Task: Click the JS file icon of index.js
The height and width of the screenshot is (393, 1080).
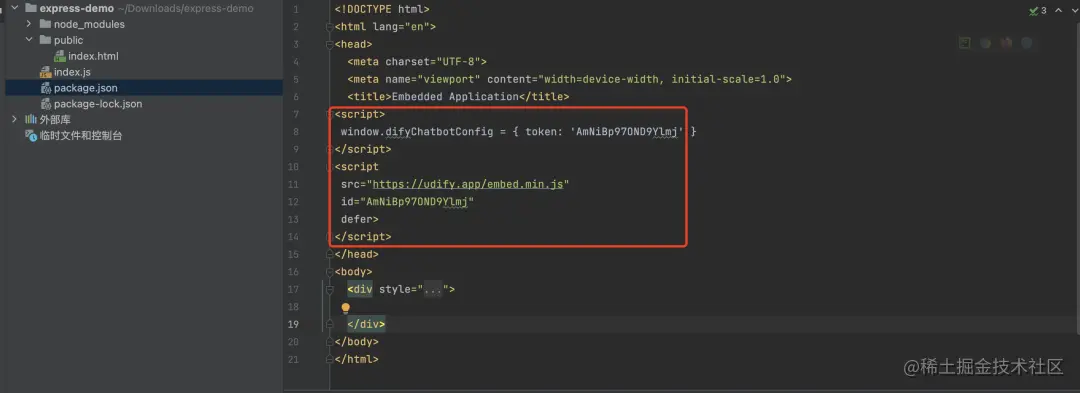Action: click(45, 72)
